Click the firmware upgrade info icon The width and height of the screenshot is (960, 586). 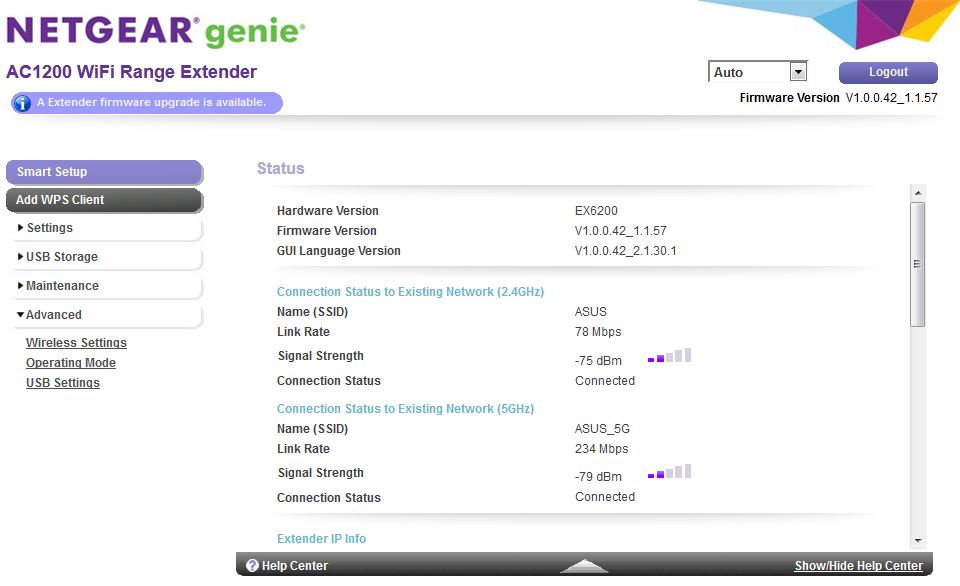(x=21, y=103)
